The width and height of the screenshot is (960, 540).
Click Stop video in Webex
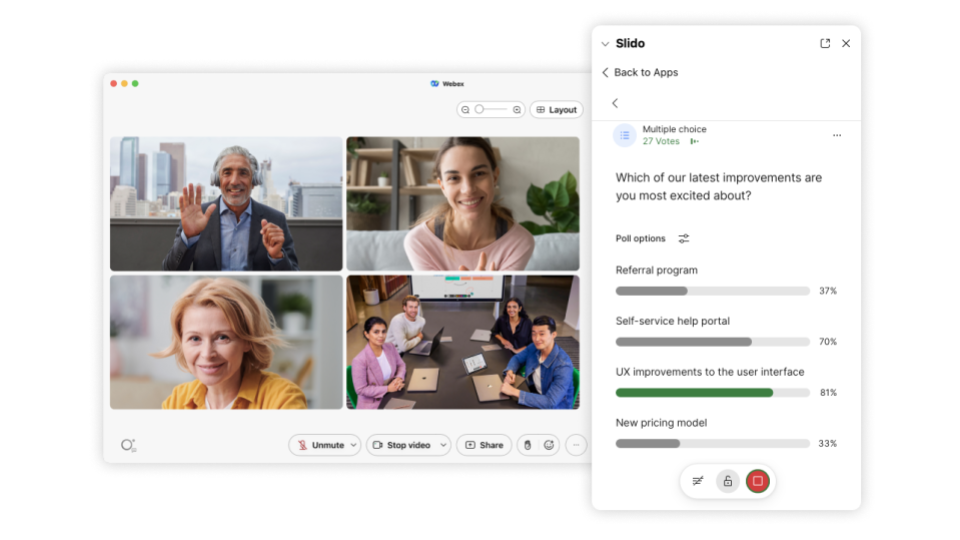coord(402,445)
